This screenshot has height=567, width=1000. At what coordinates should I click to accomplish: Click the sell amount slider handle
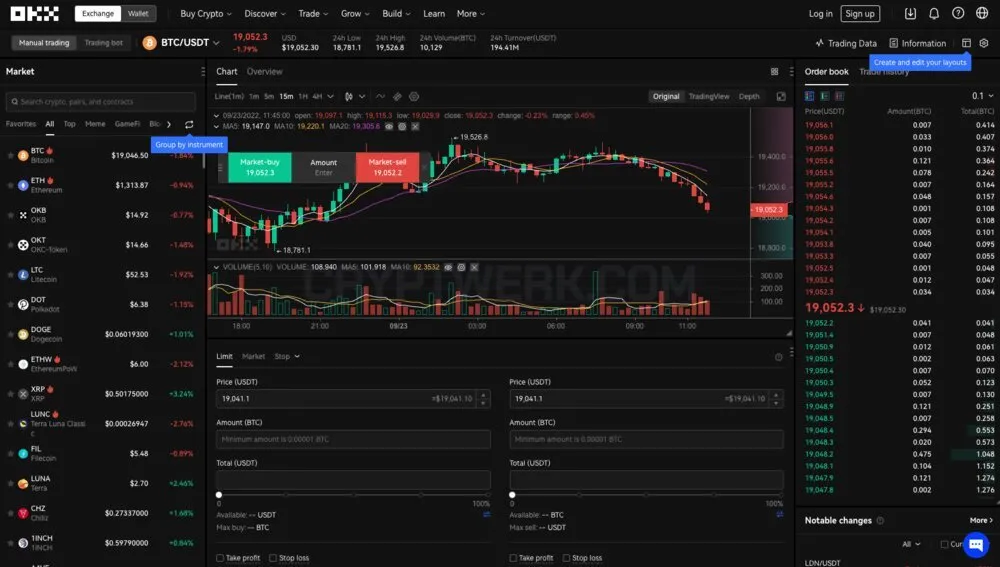tap(512, 495)
